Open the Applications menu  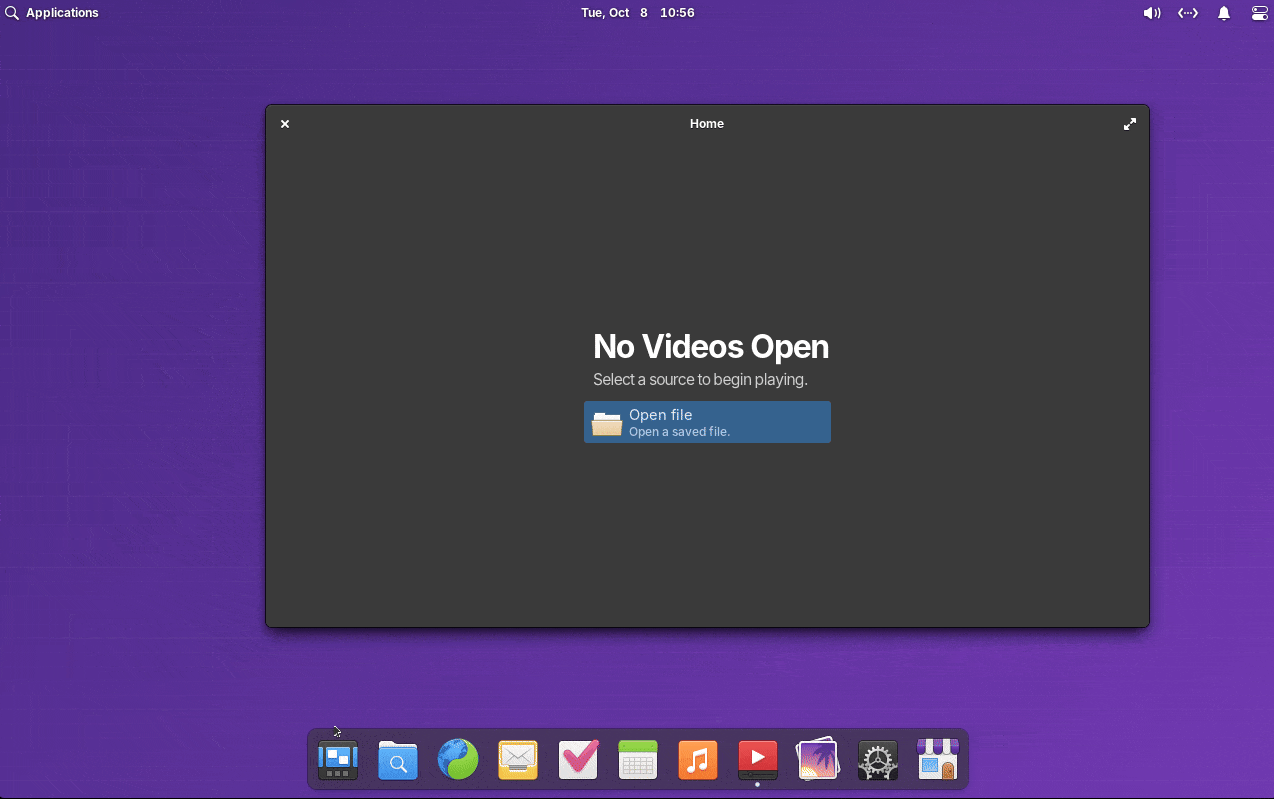(x=52, y=13)
